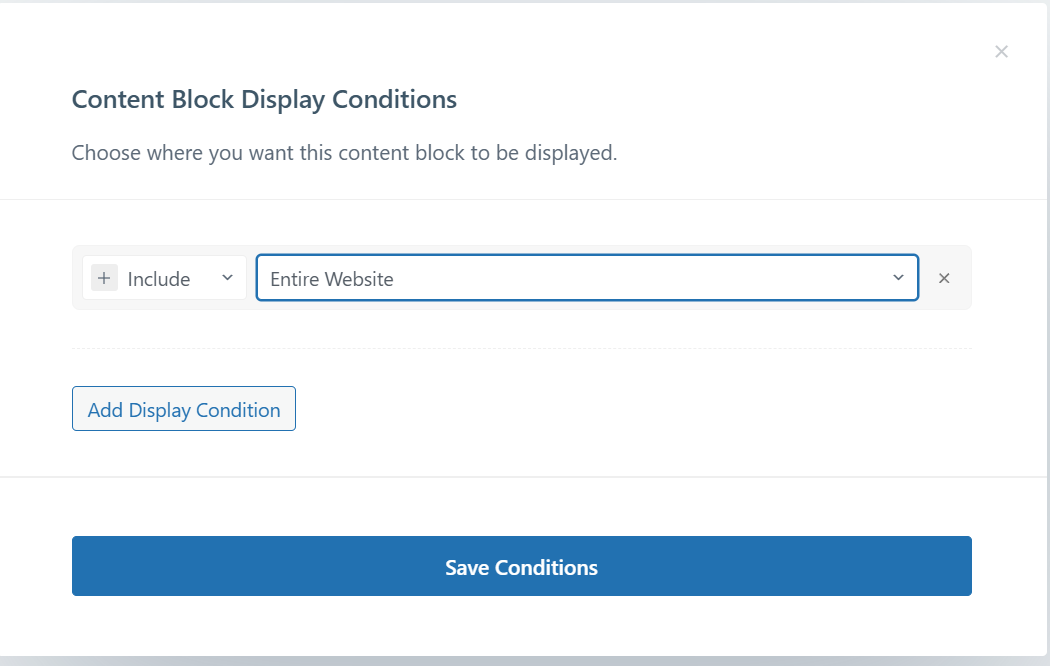Remove the Entire Website condition row
Image resolution: width=1050 pixels, height=666 pixels.
point(944,278)
